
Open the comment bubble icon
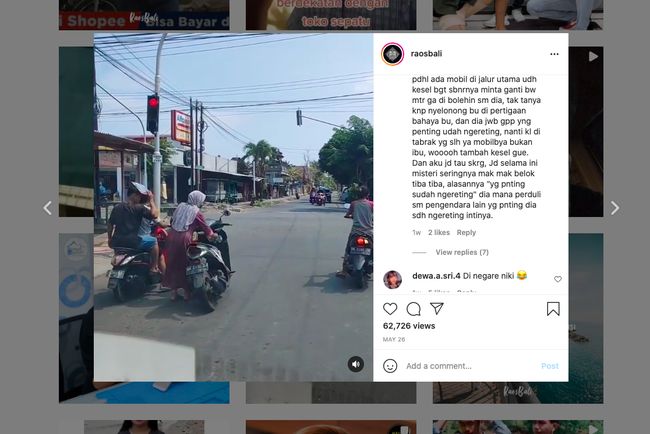[x=413, y=309]
